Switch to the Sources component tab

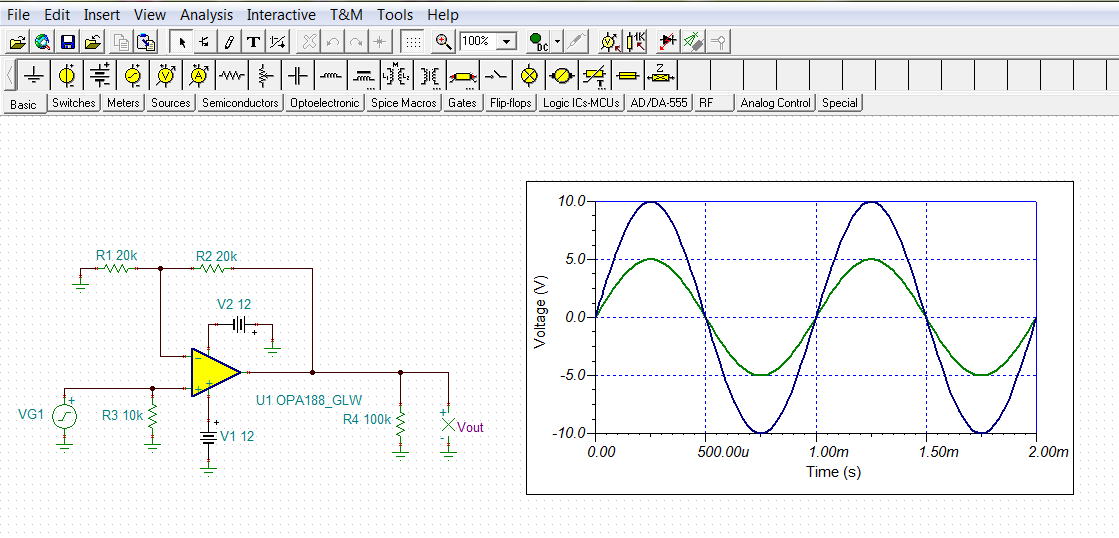171,103
